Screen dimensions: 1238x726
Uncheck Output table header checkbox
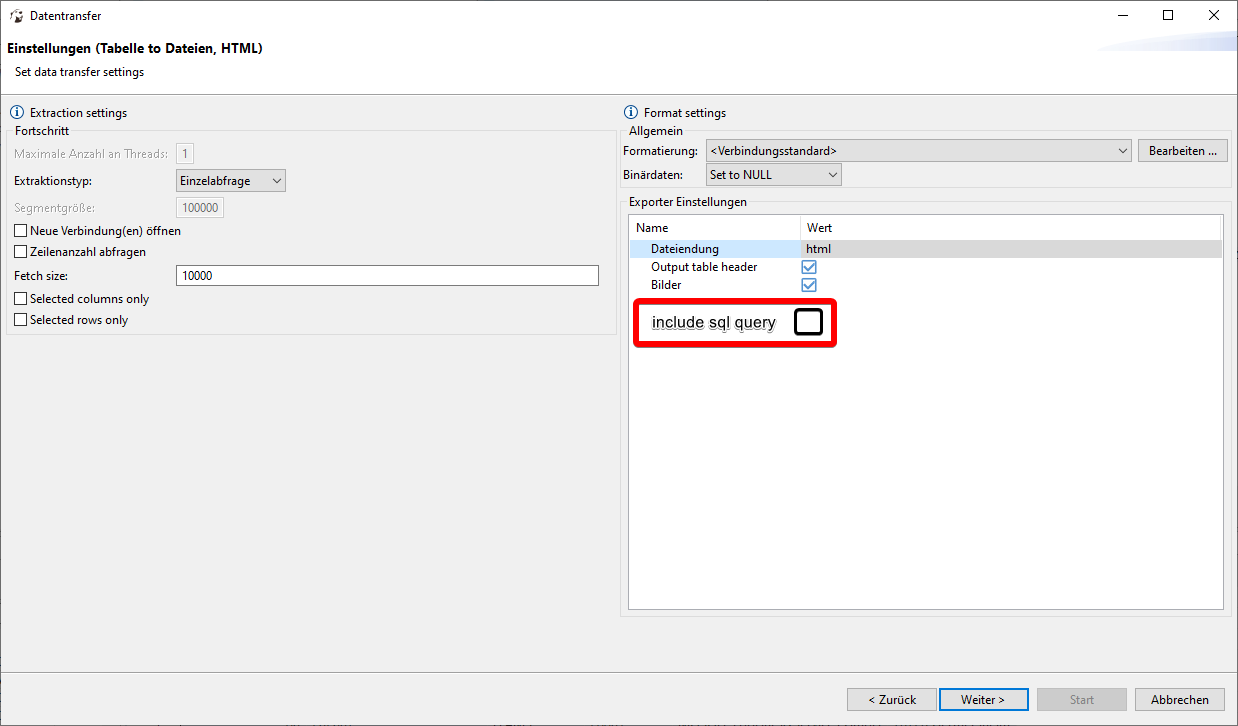(x=809, y=267)
